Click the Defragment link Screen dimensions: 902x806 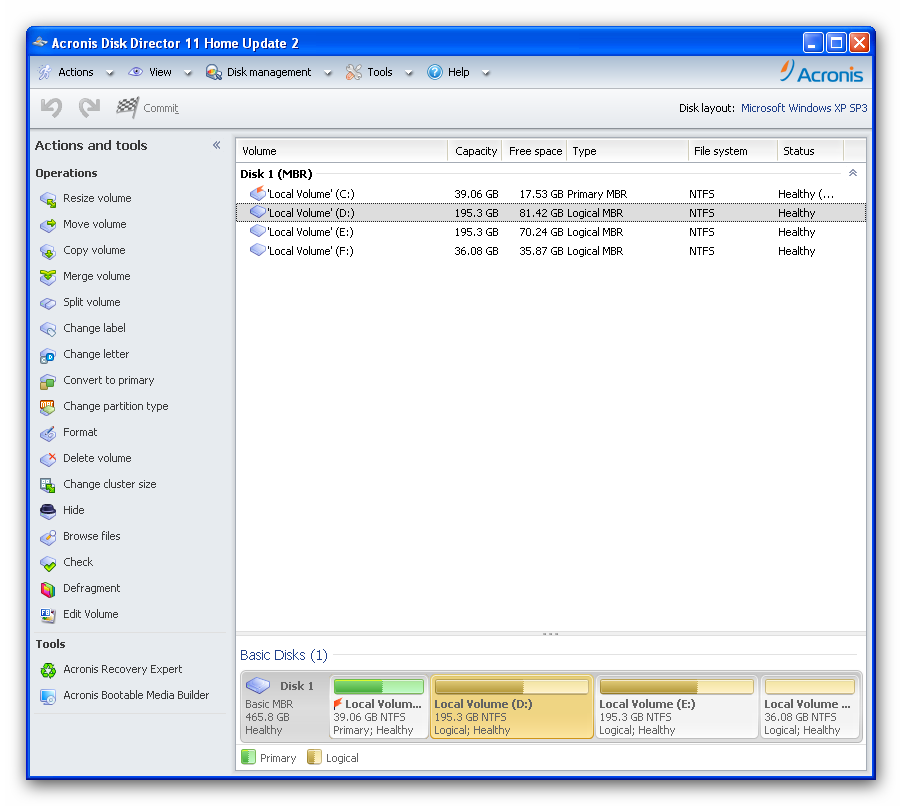(x=91, y=588)
